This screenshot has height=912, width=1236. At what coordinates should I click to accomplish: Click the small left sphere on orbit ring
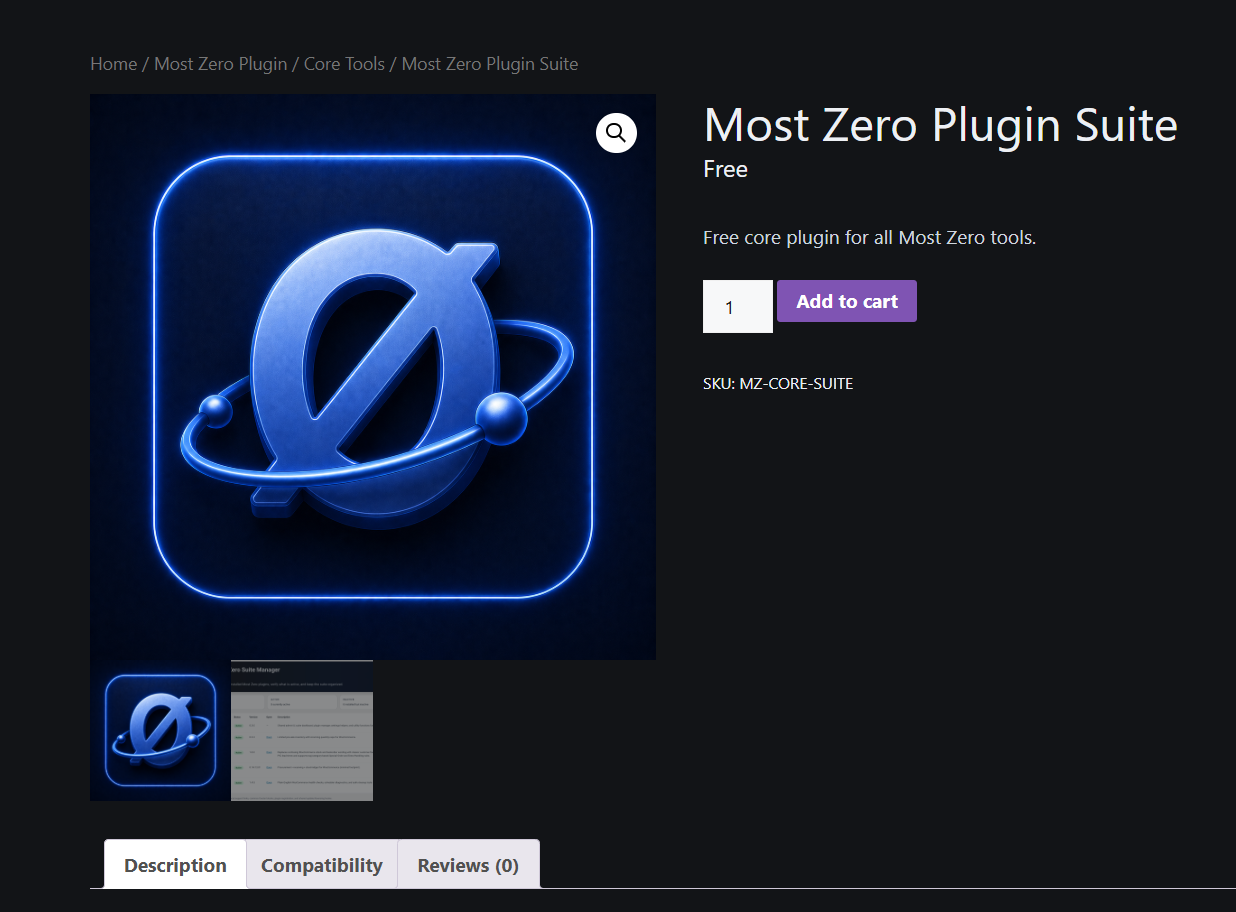(x=216, y=411)
